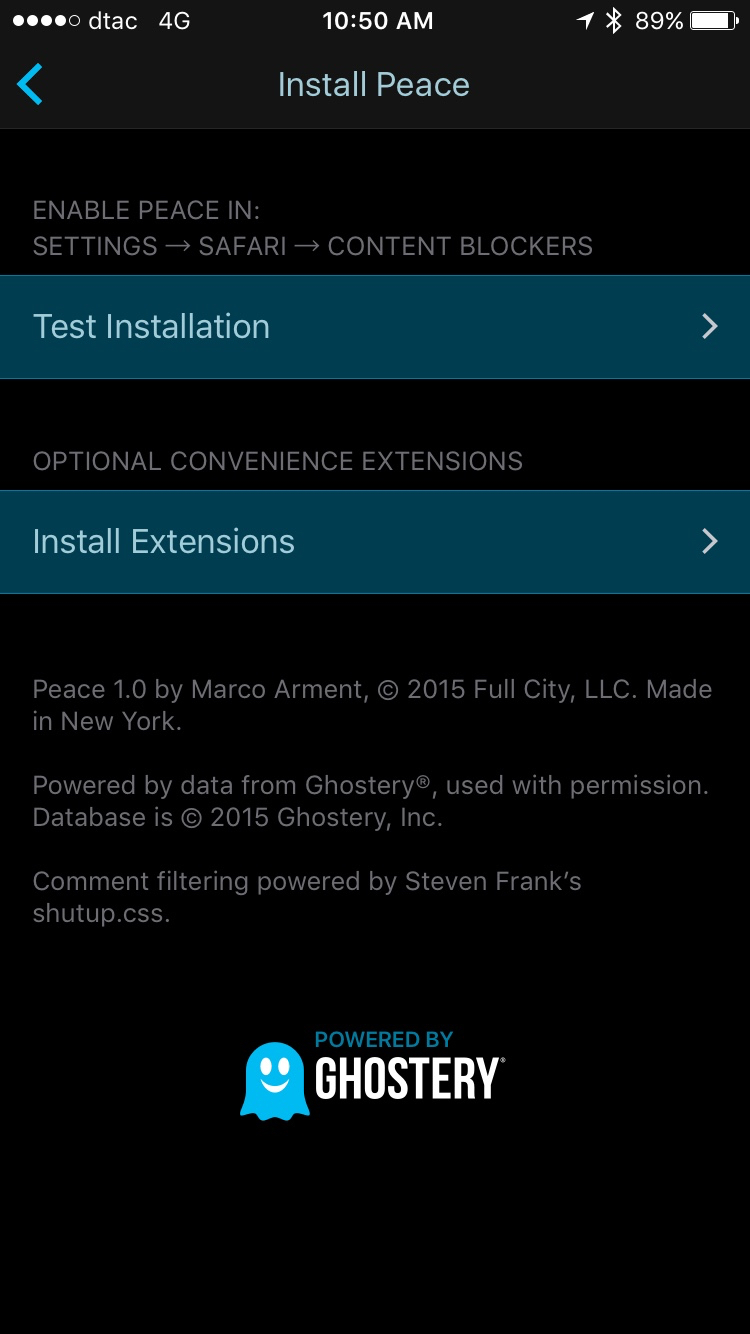Tap the Bluetooth icon in status bar
This screenshot has height=1334, width=750.
[614, 21]
